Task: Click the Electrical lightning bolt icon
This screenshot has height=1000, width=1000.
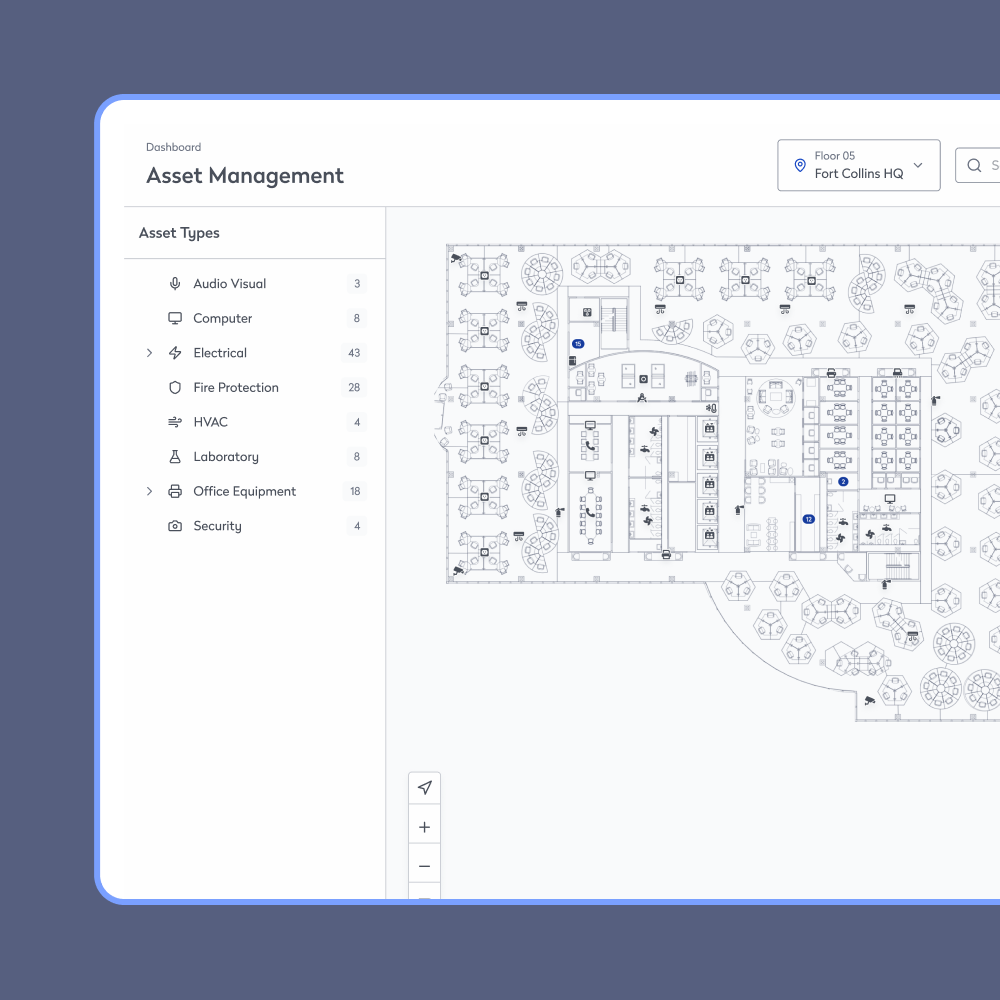Action: pos(175,353)
